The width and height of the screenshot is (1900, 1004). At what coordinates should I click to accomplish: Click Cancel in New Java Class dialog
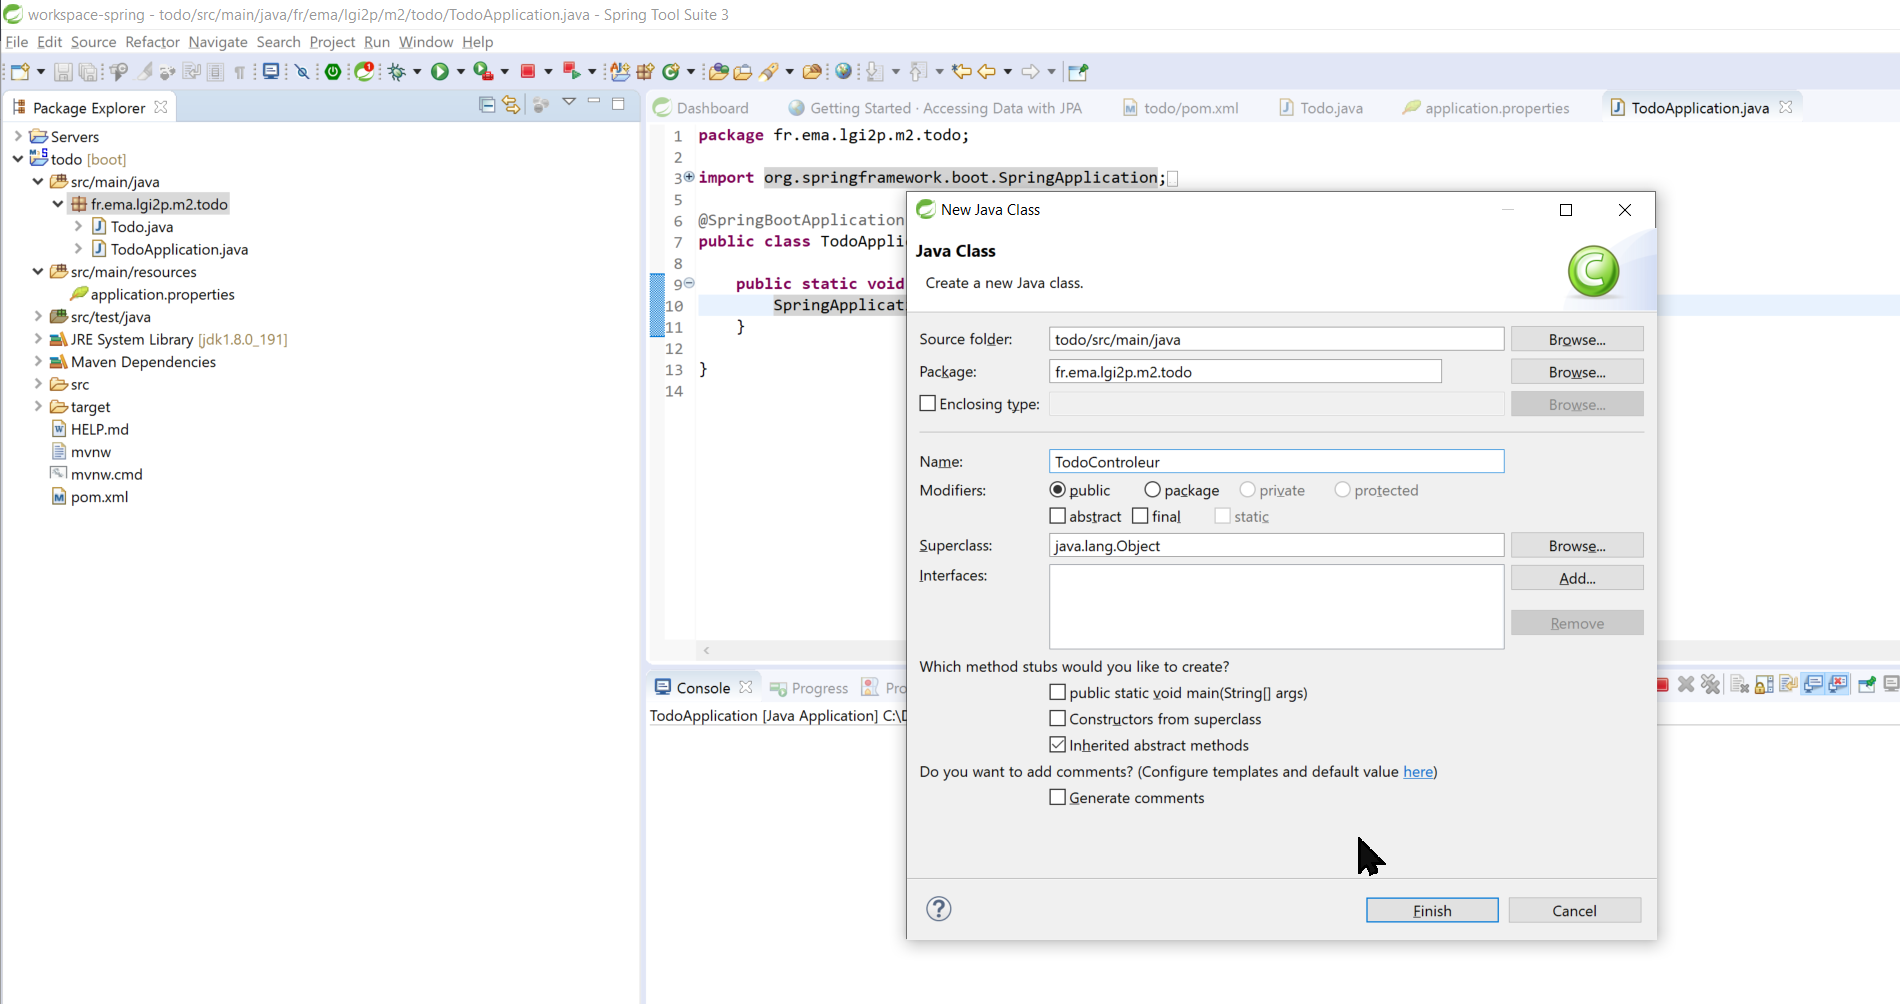coord(1574,910)
